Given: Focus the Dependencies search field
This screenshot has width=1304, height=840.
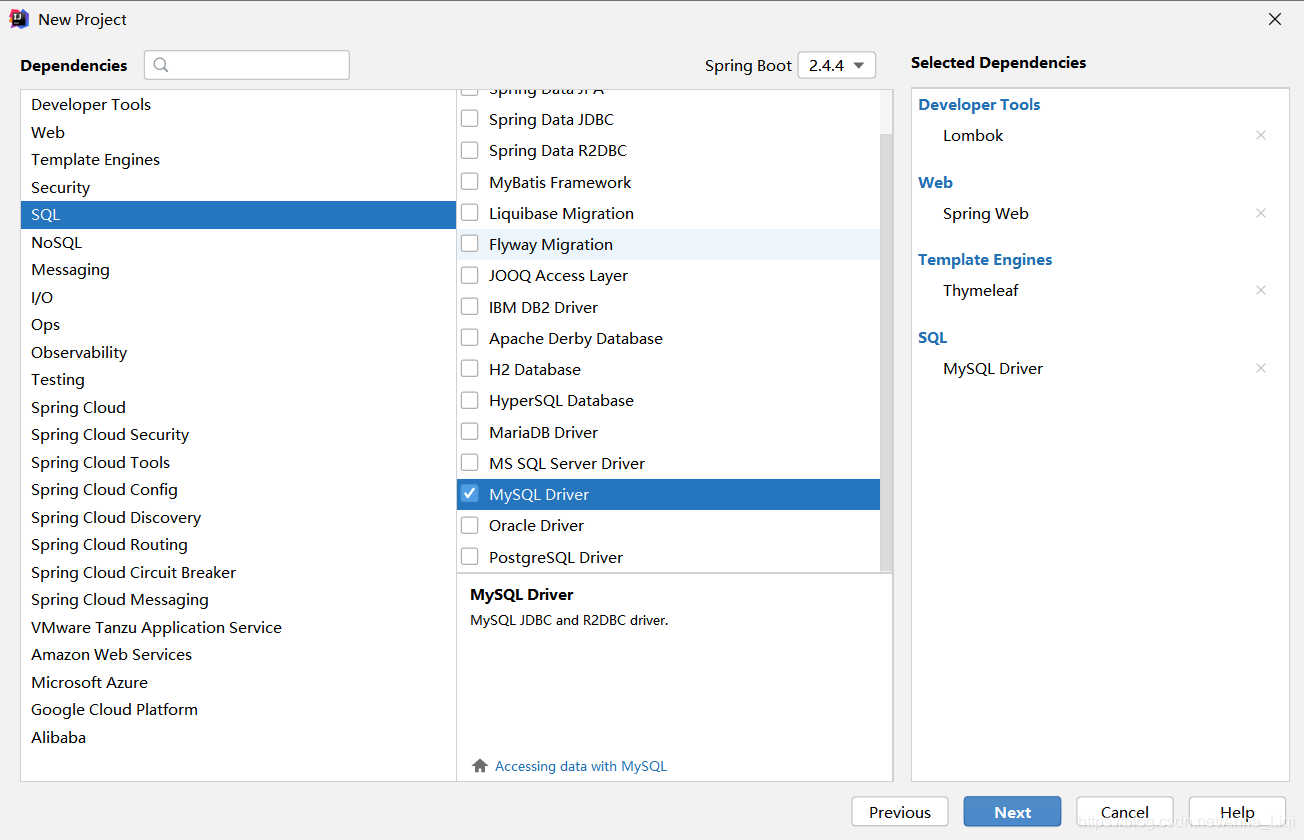Looking at the screenshot, I should tap(247, 65).
